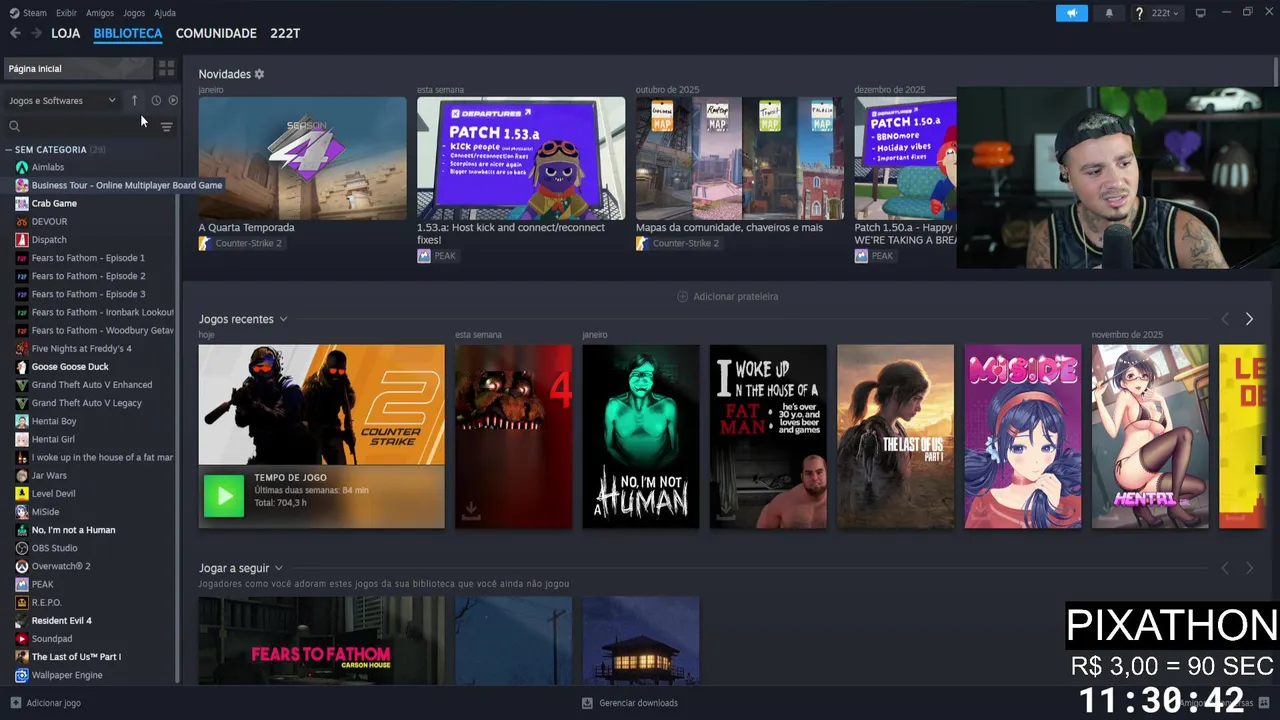Expand the Jogar a seguir dropdown
The width and height of the screenshot is (1280, 720).
278,568
